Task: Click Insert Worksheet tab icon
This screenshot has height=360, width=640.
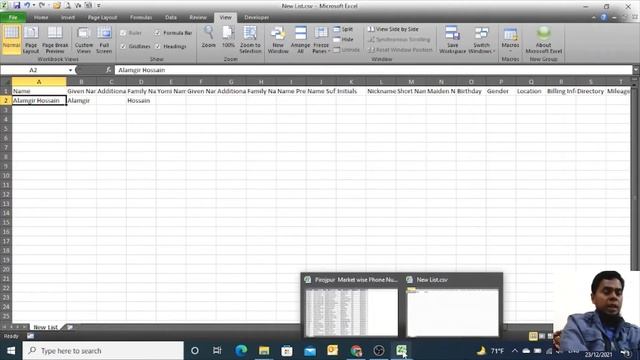Action: coord(70,327)
